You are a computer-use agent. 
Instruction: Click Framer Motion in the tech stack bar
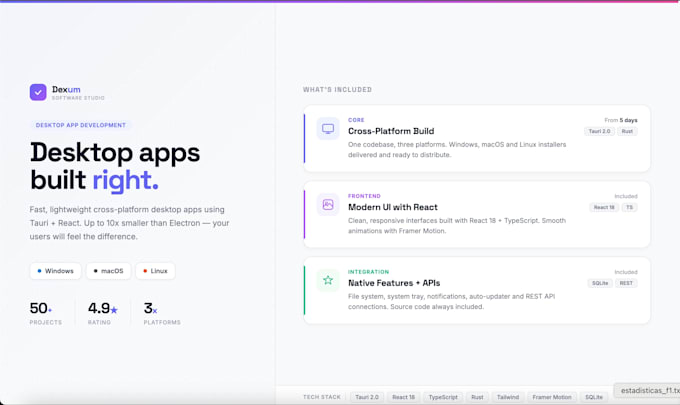point(552,397)
